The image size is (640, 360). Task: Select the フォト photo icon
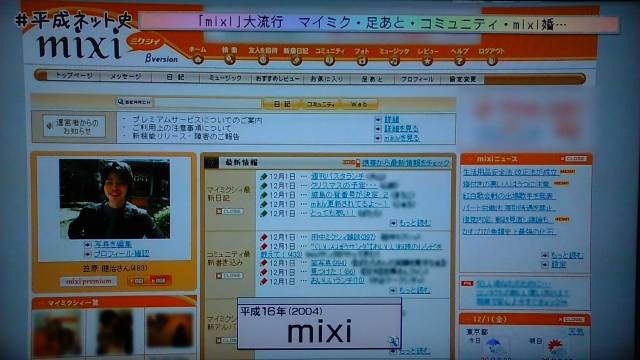[362, 61]
